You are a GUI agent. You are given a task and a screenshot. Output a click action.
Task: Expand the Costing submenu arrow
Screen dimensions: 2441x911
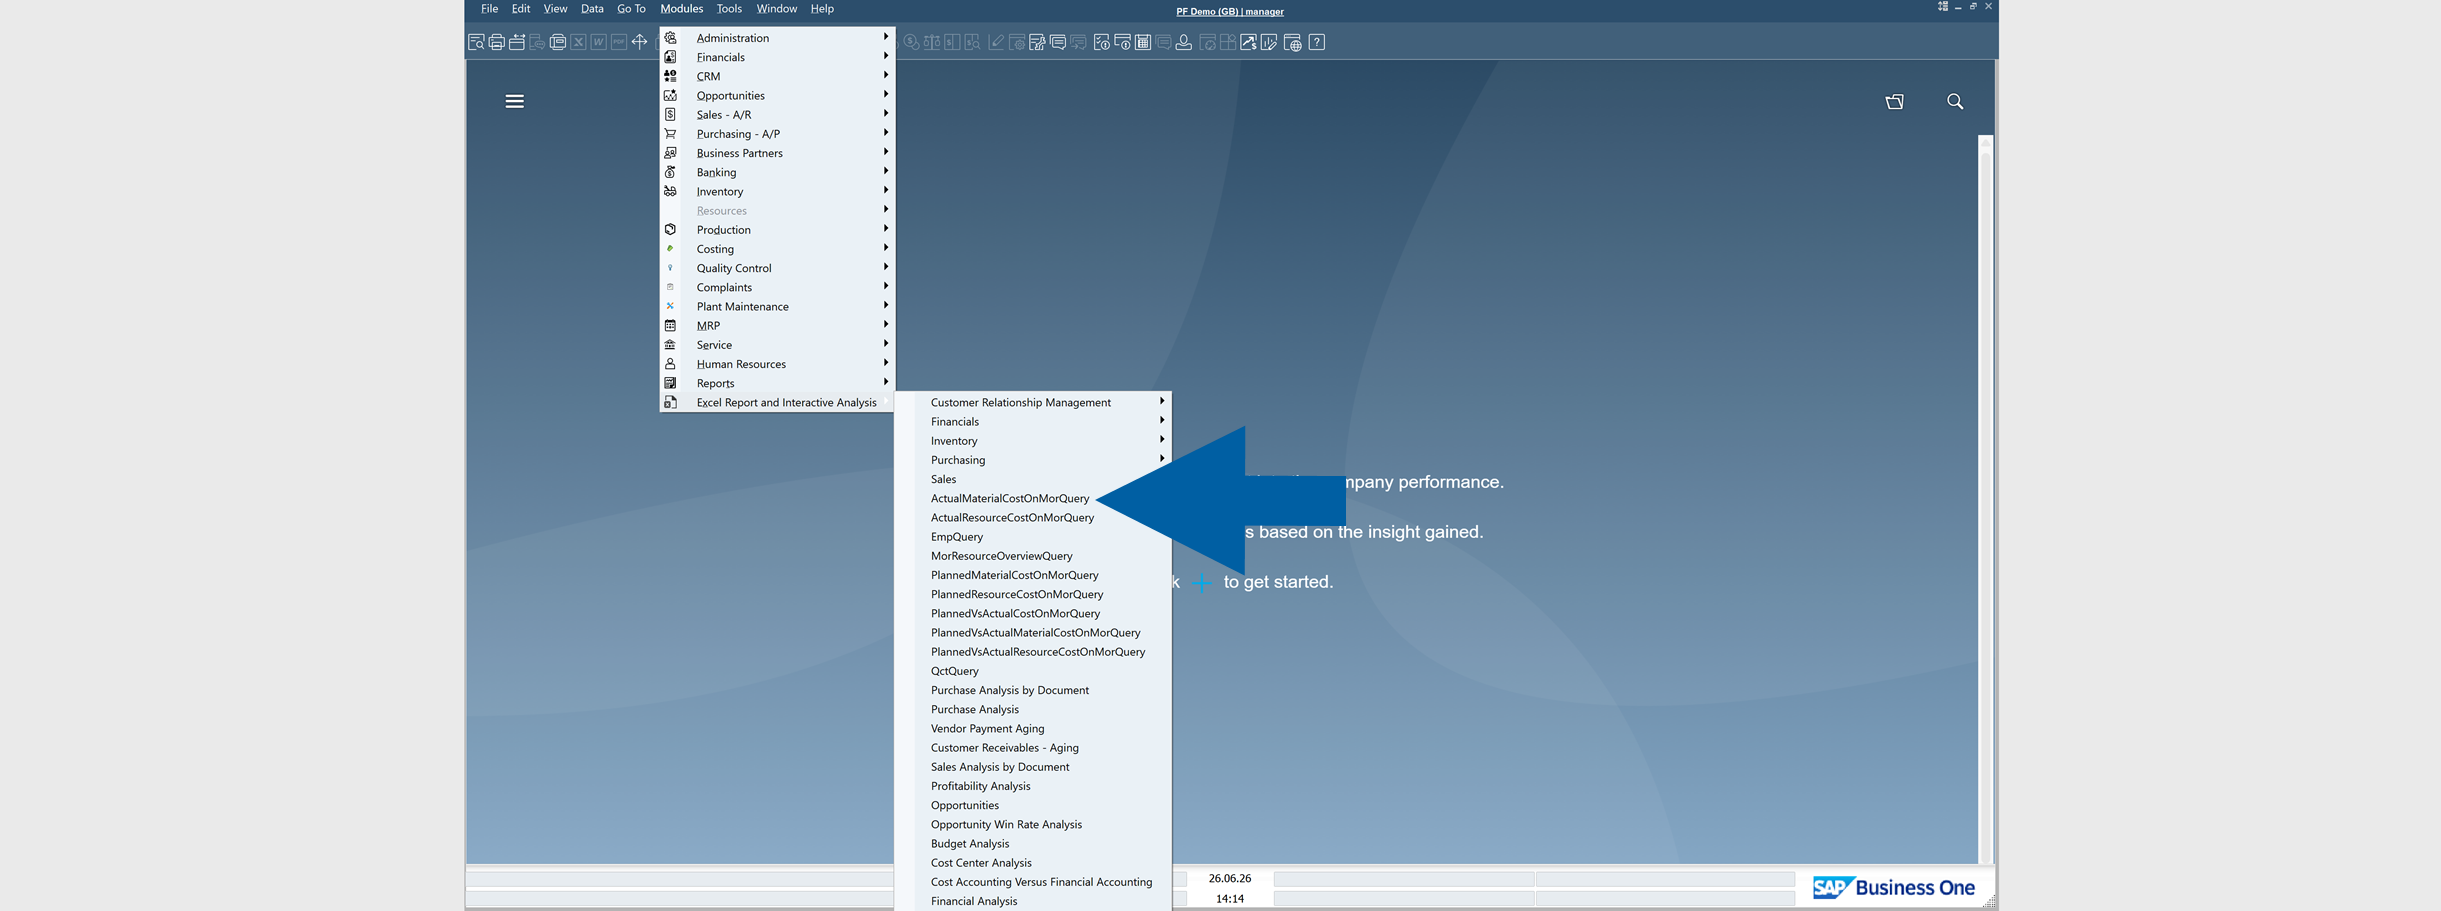point(886,248)
